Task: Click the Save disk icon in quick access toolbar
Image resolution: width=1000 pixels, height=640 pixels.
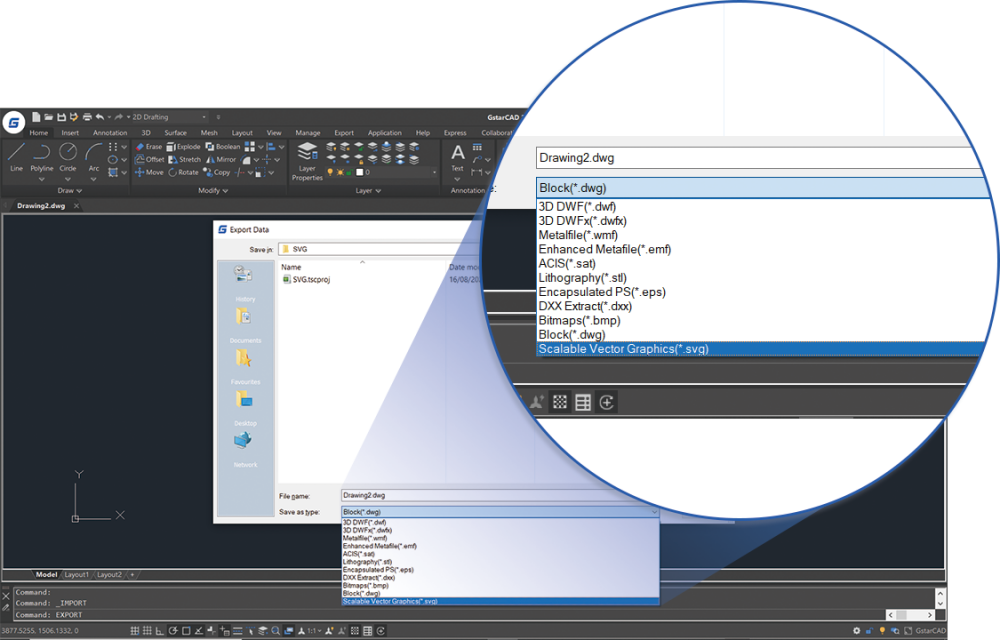Action: click(61, 117)
